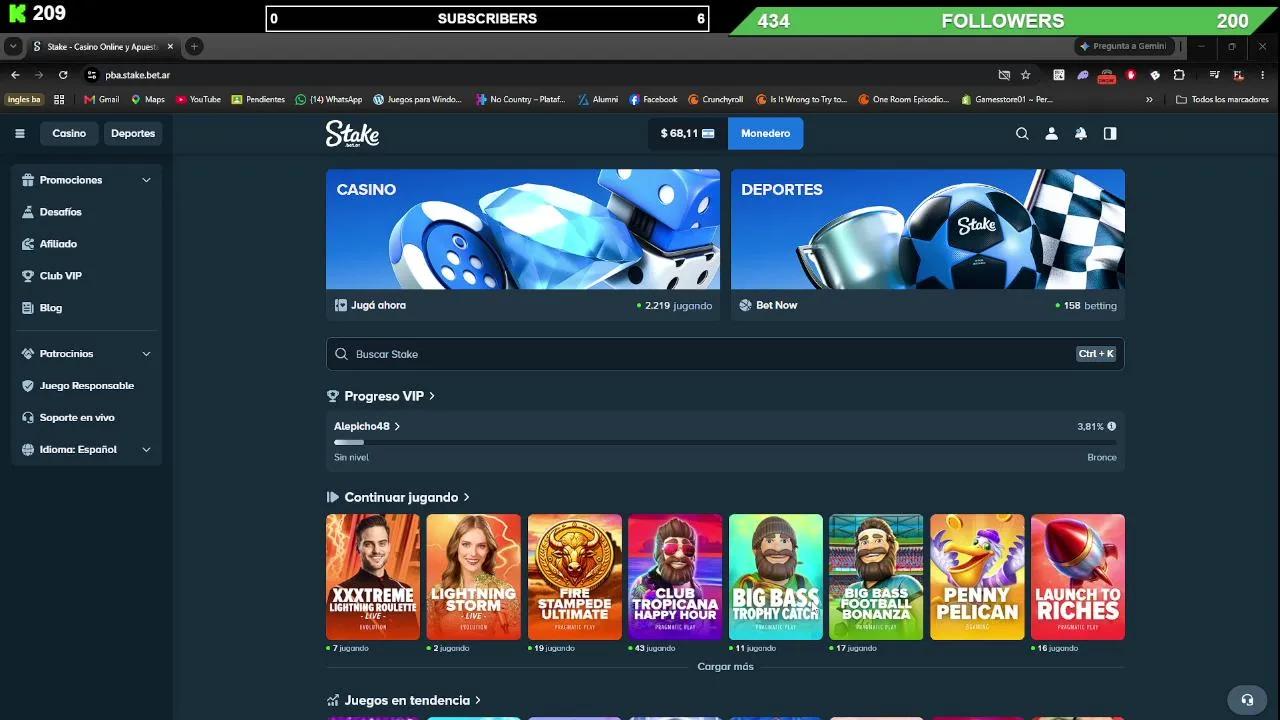The height and width of the screenshot is (720, 1280).
Task: Click the Buscar Stake search field
Action: pos(725,354)
